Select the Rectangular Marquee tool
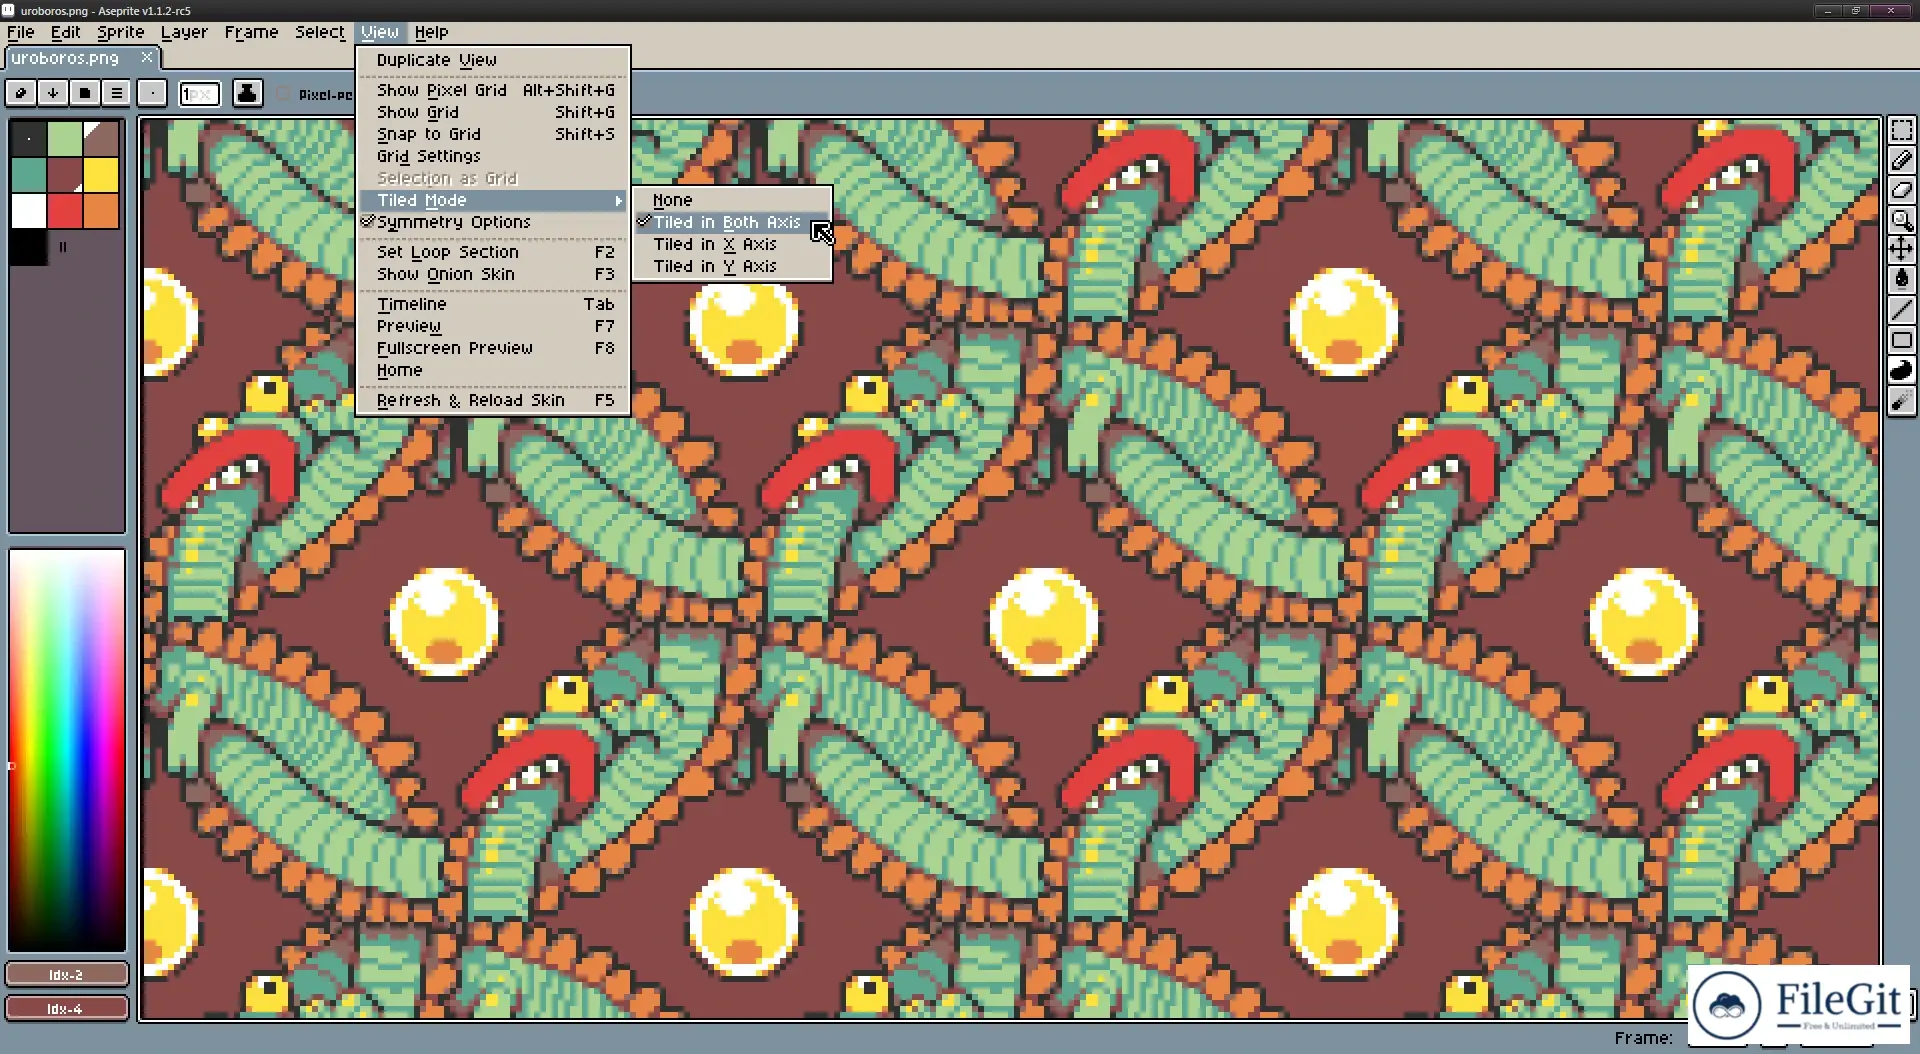 coord(1901,131)
